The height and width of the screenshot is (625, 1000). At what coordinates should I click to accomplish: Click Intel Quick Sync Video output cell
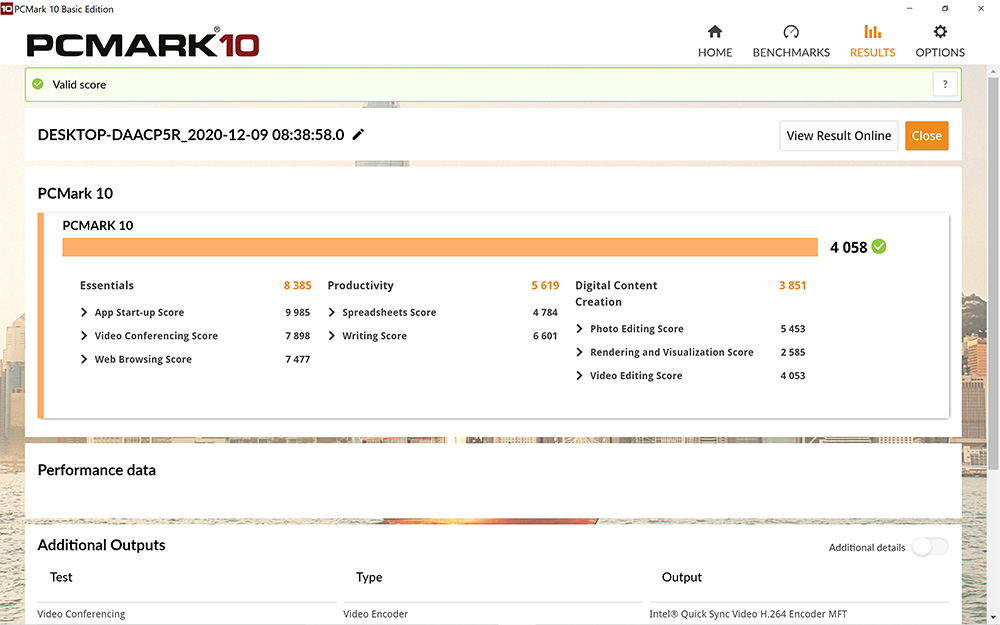pyautogui.click(x=748, y=614)
